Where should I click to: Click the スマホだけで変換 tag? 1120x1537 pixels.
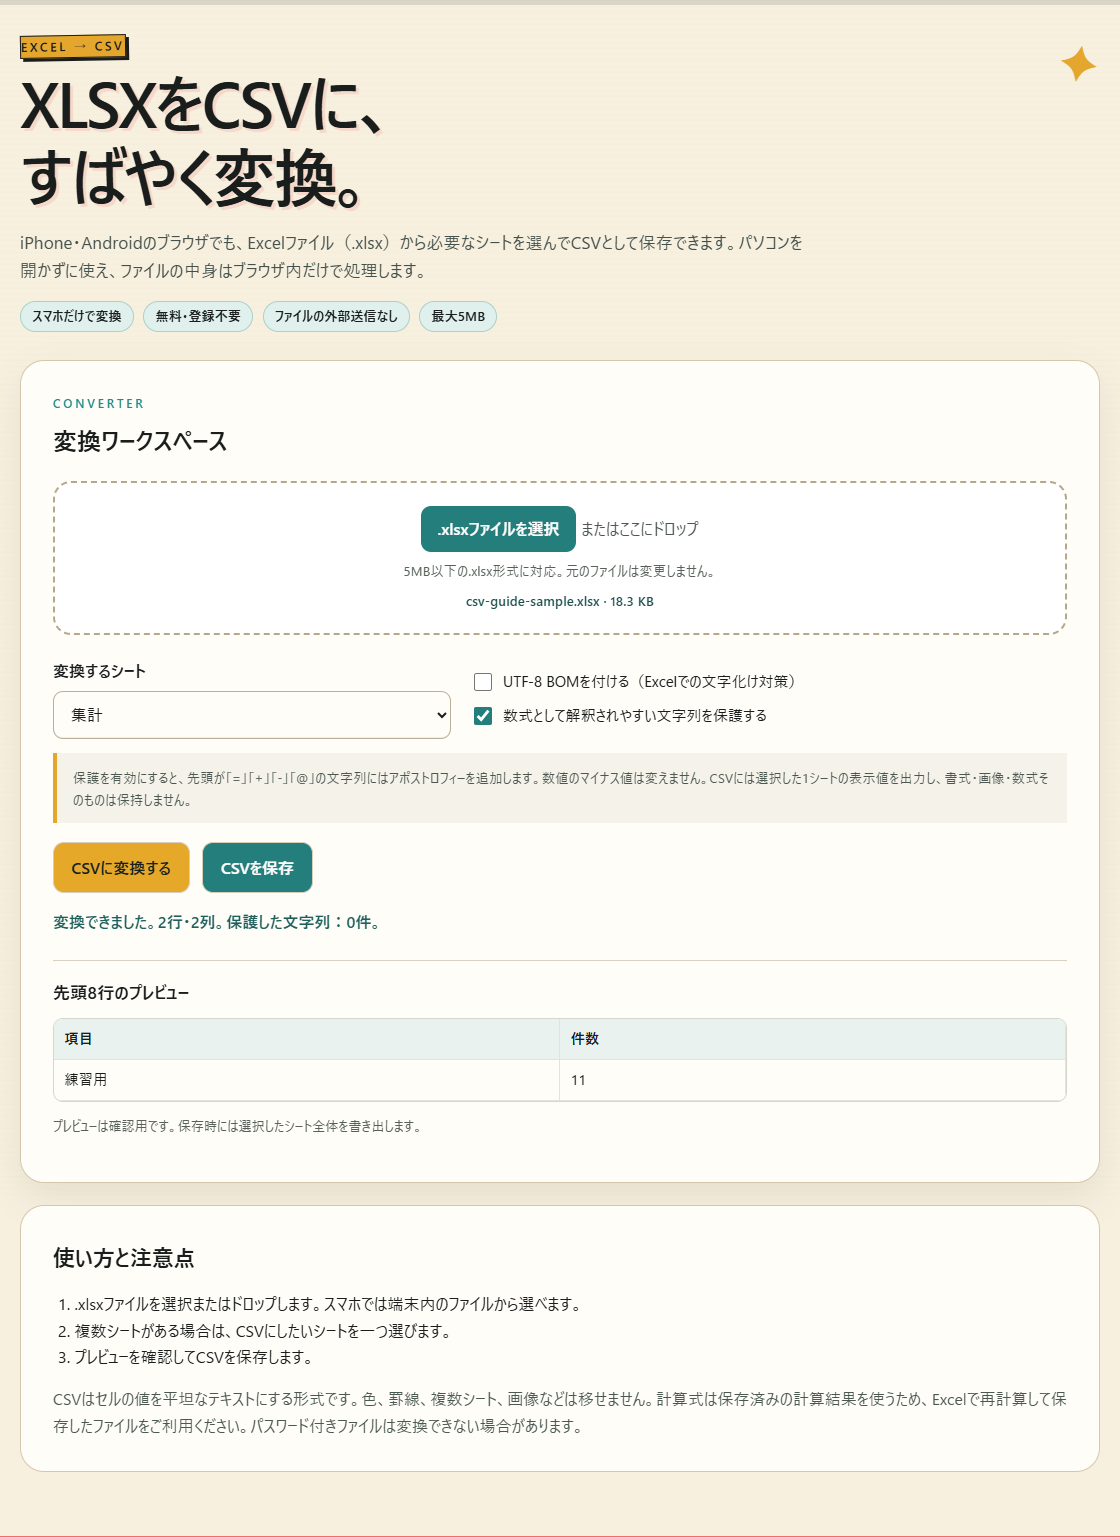[77, 316]
